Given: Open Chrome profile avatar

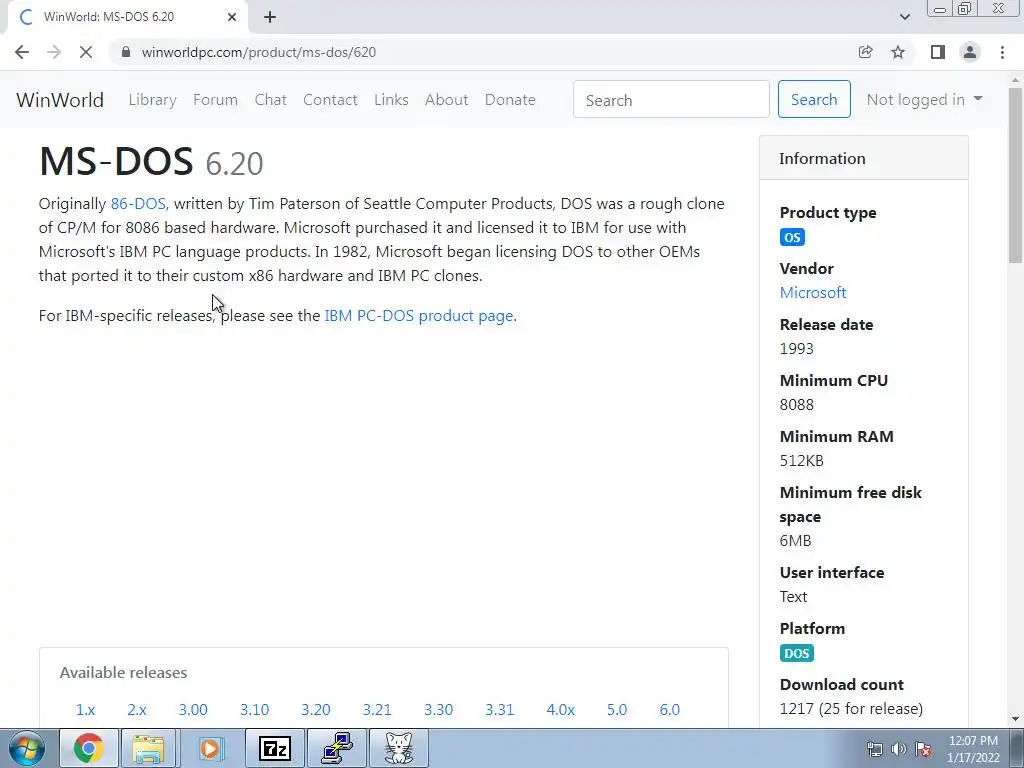Looking at the screenshot, I should 970,52.
